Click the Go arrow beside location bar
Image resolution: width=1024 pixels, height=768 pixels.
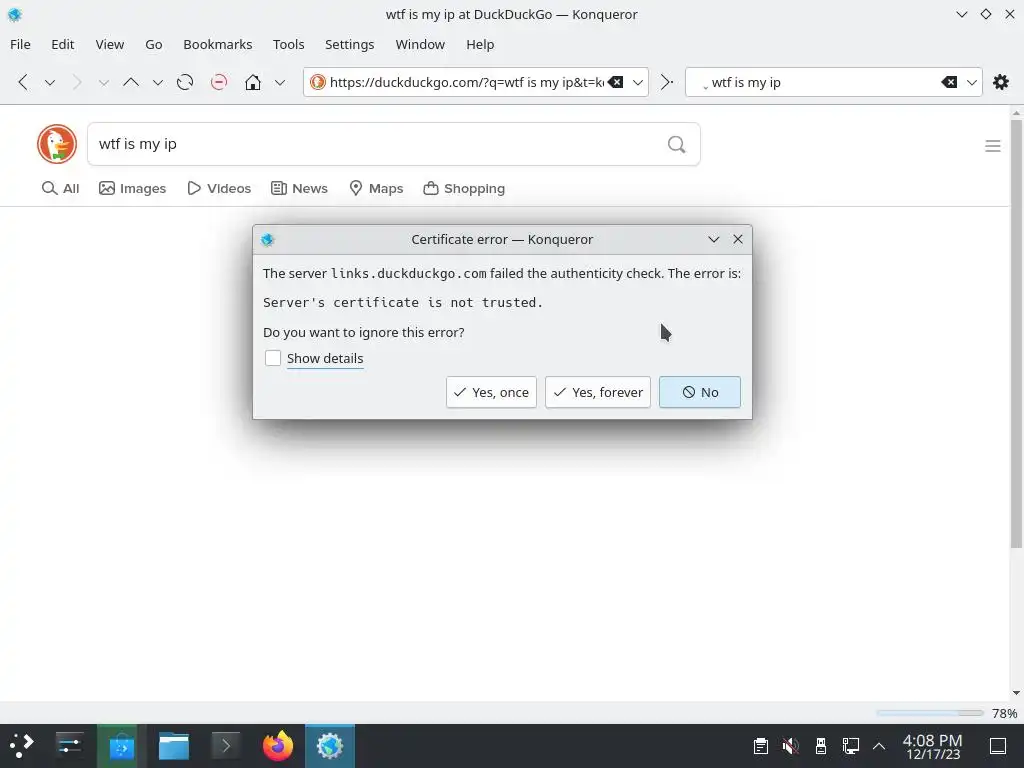pos(667,82)
